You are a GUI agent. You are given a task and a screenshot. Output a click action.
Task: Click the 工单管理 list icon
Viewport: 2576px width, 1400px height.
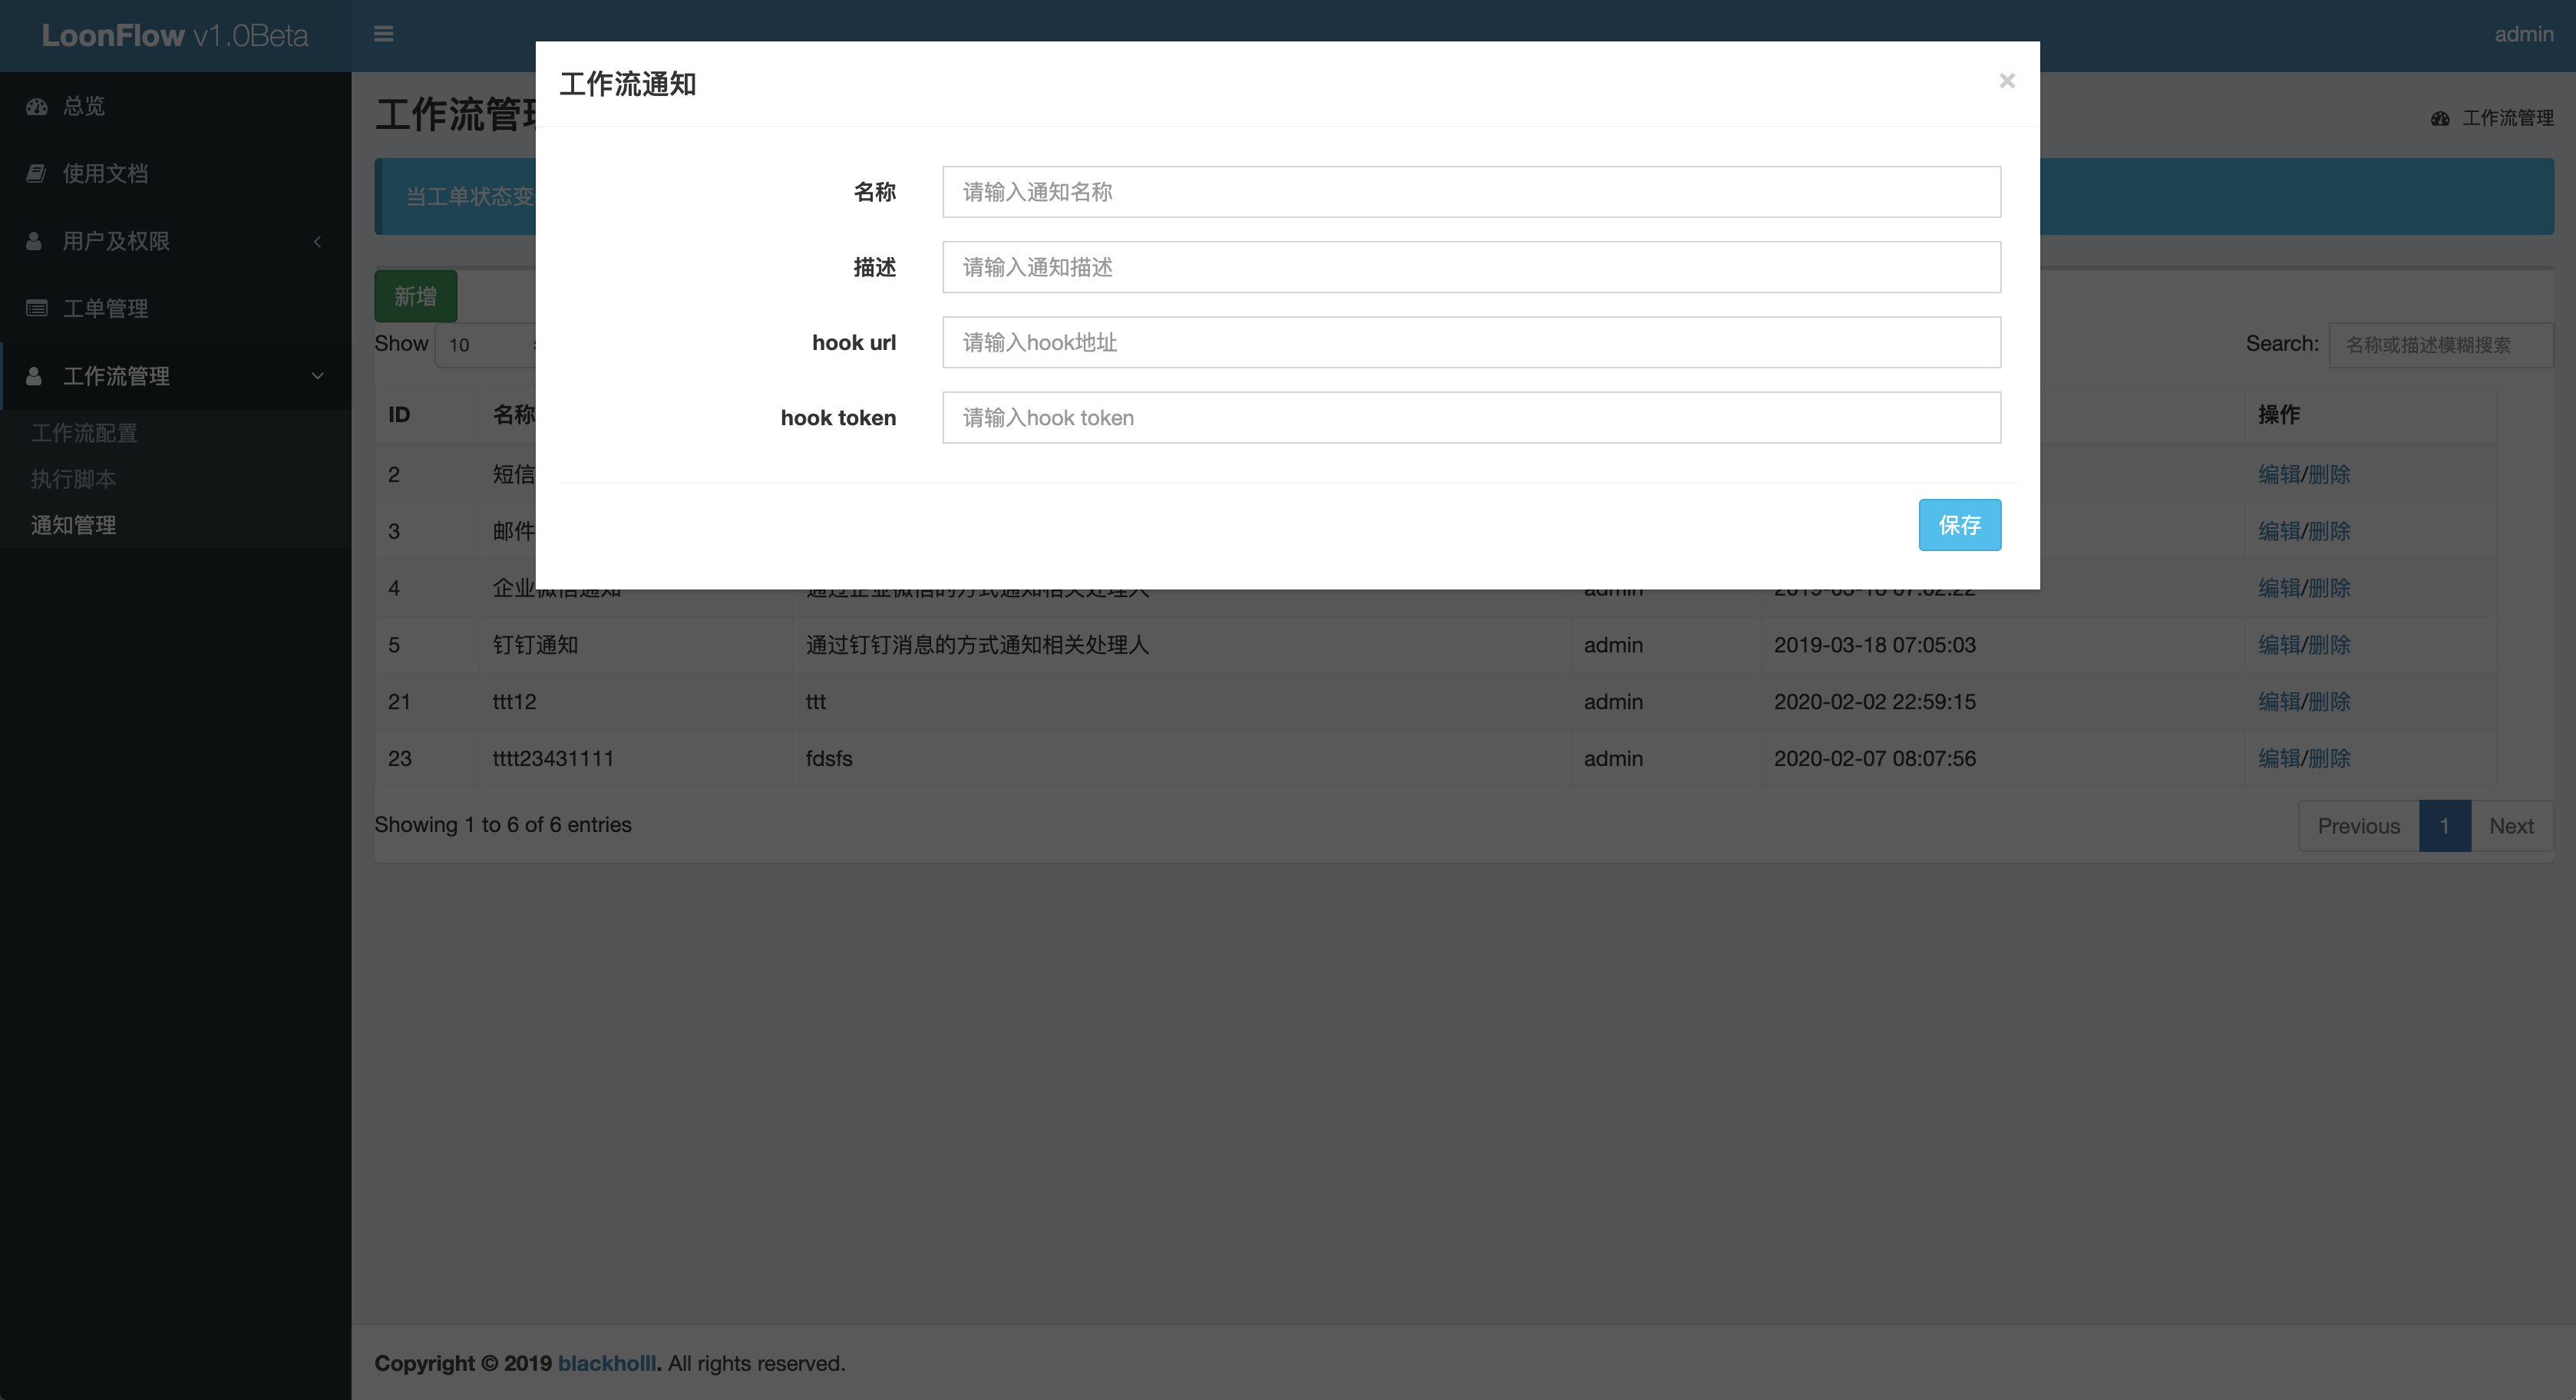(37, 308)
